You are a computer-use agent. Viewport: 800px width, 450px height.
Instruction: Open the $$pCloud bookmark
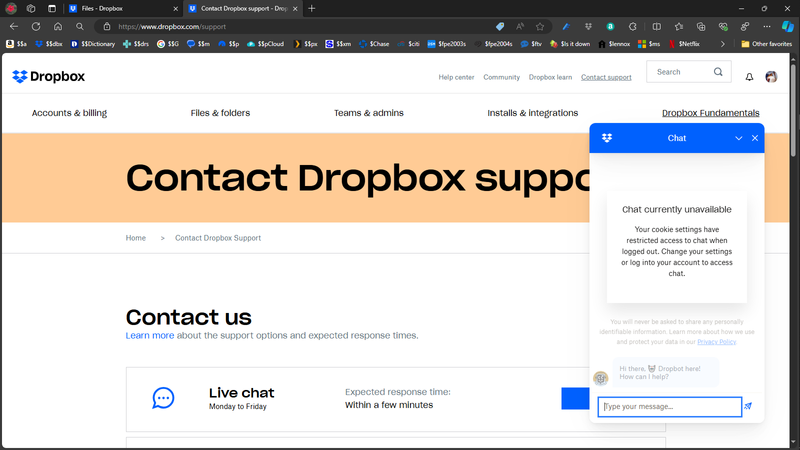[265, 44]
